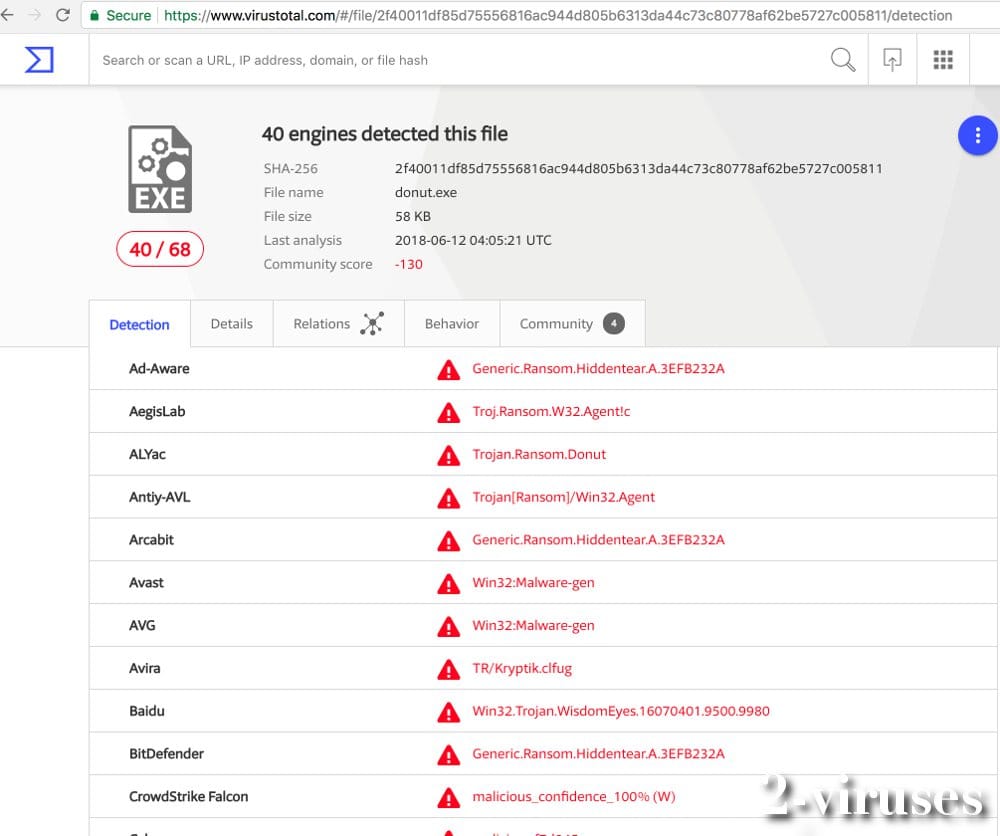The width and height of the screenshot is (1000, 836).
Task: Click the community score -130
Action: [x=409, y=264]
